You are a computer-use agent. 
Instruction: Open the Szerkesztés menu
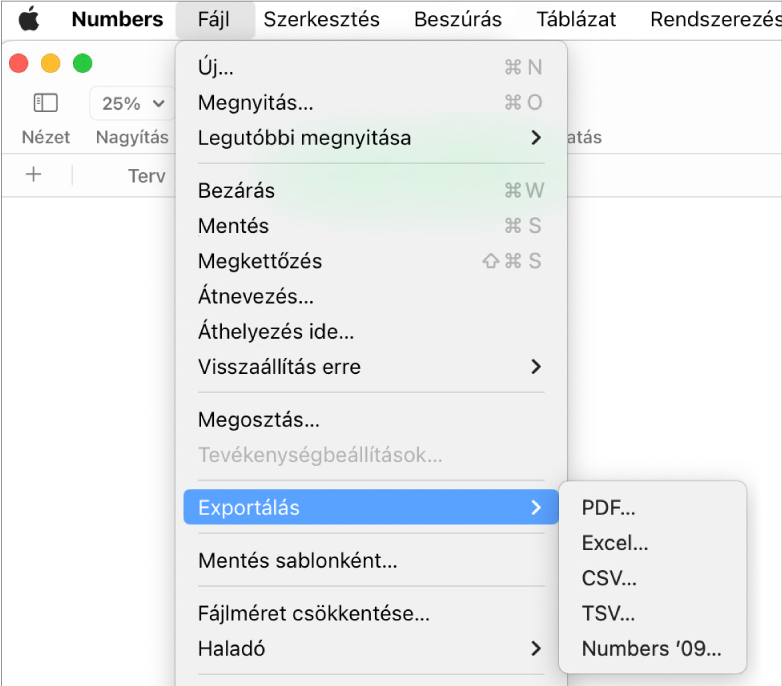pyautogui.click(x=322, y=19)
